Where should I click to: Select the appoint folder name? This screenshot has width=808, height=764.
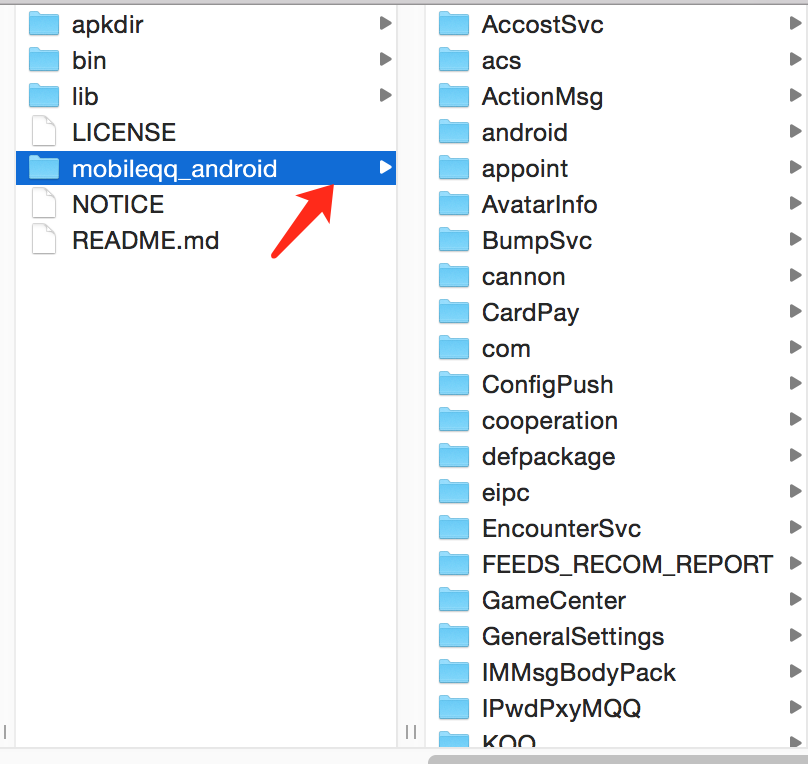point(525,169)
